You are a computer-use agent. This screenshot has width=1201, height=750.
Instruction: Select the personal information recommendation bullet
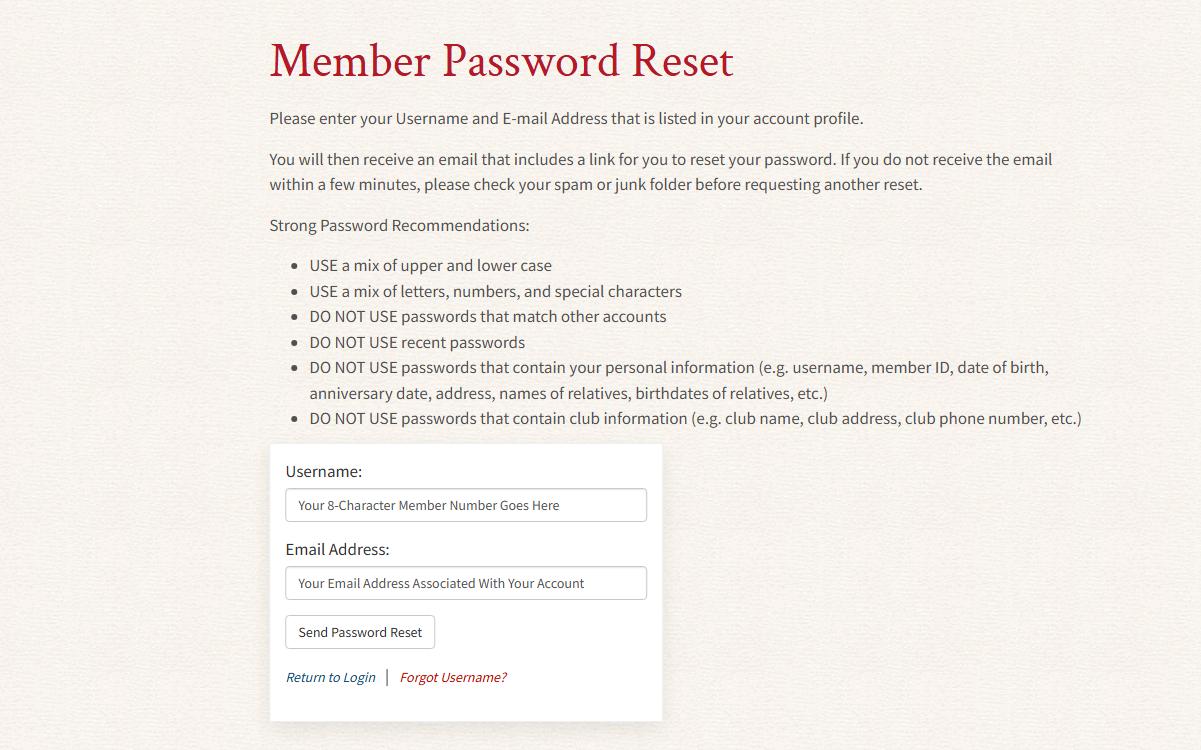[x=680, y=380]
